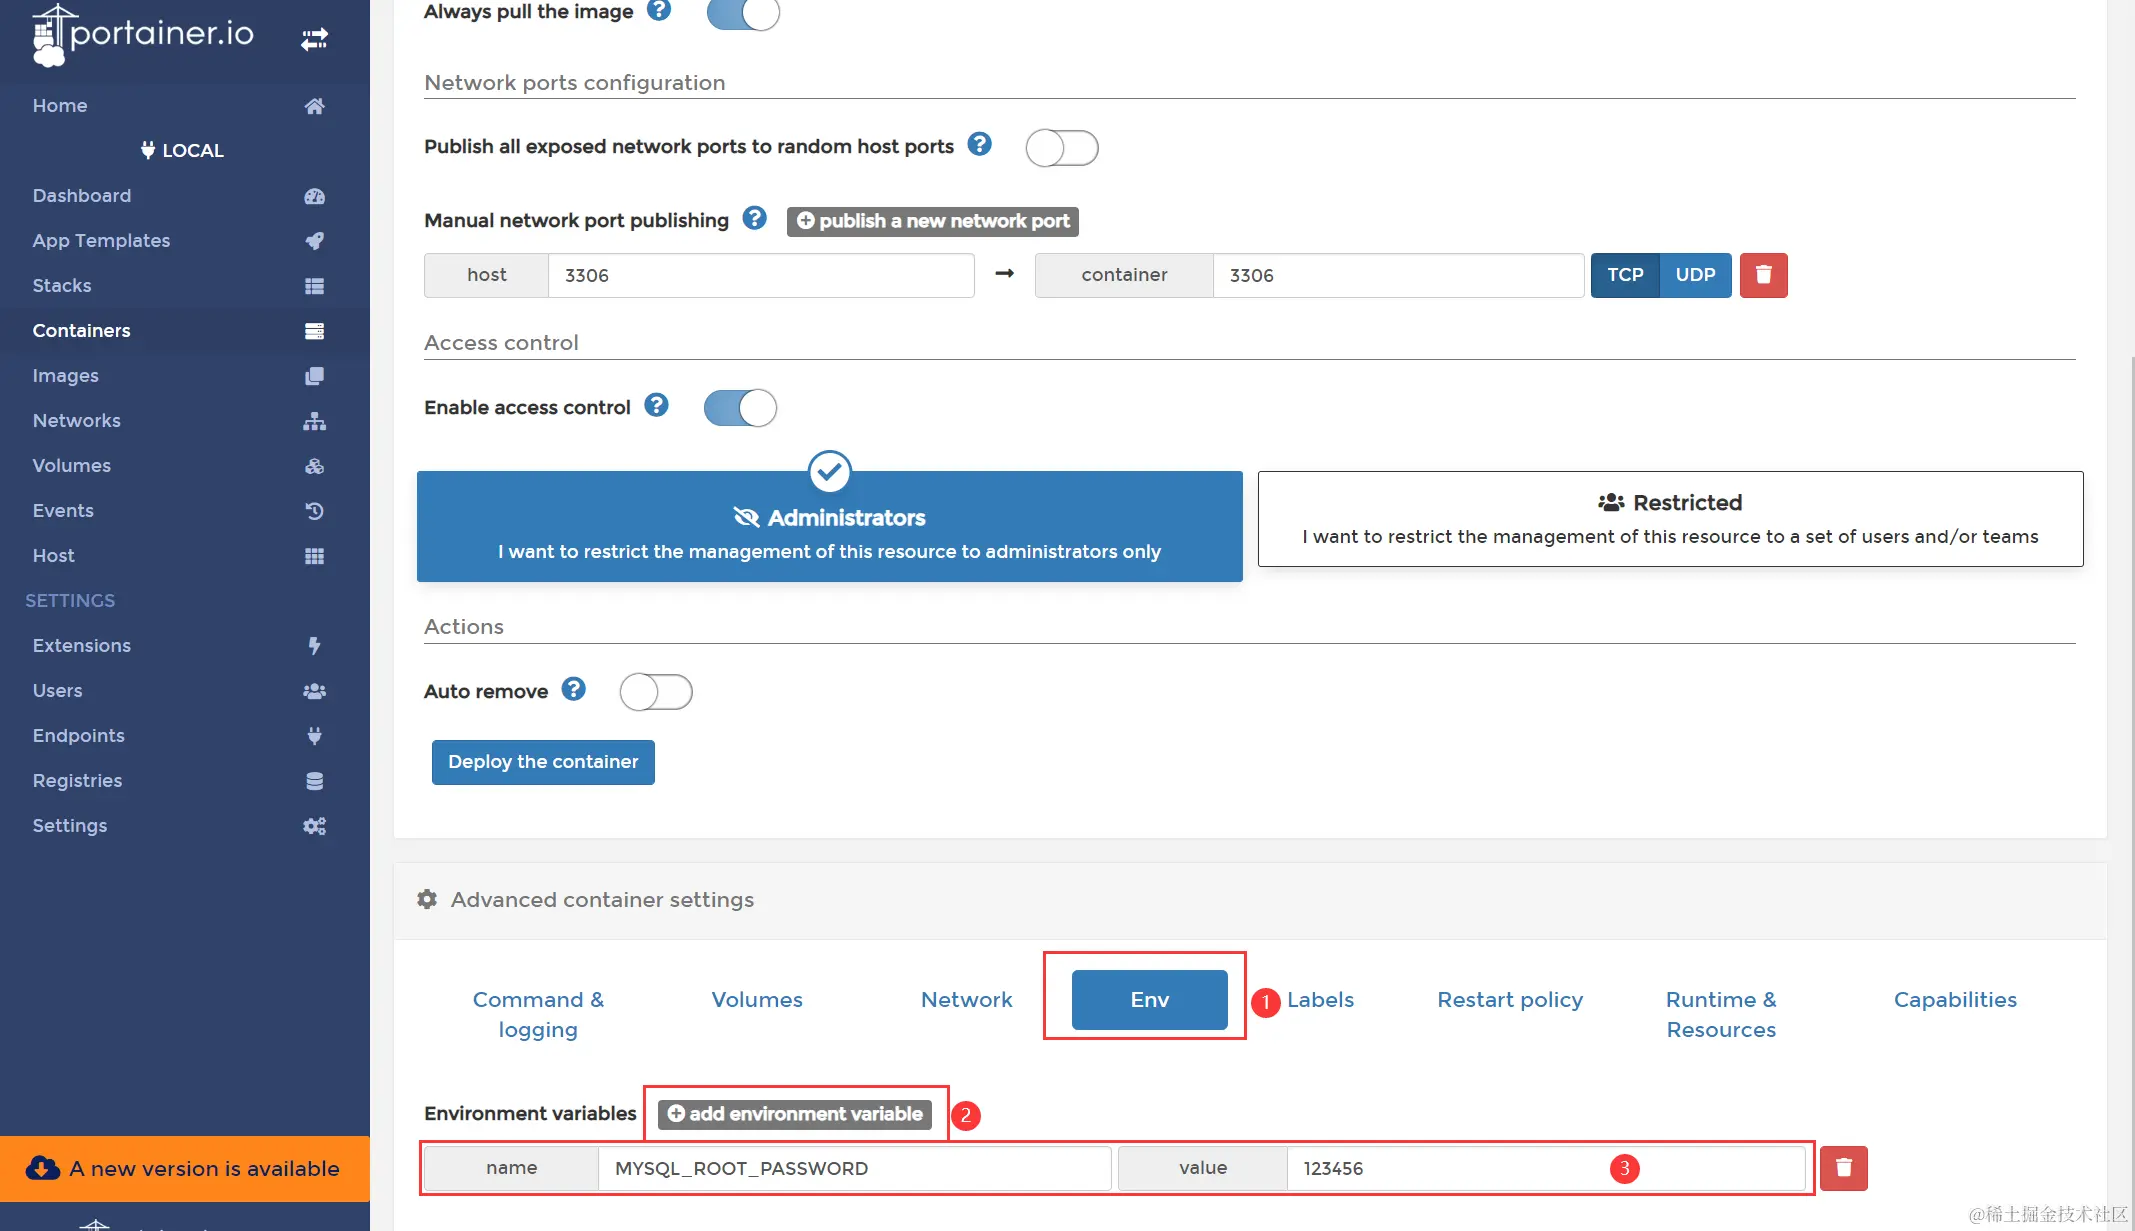
Task: Click help icon beside Auto remove
Action: click(573, 689)
